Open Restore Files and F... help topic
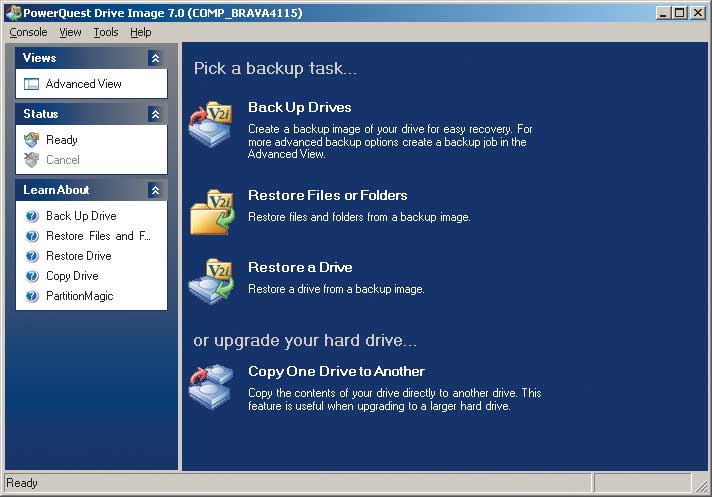The image size is (712, 497). [x=98, y=236]
